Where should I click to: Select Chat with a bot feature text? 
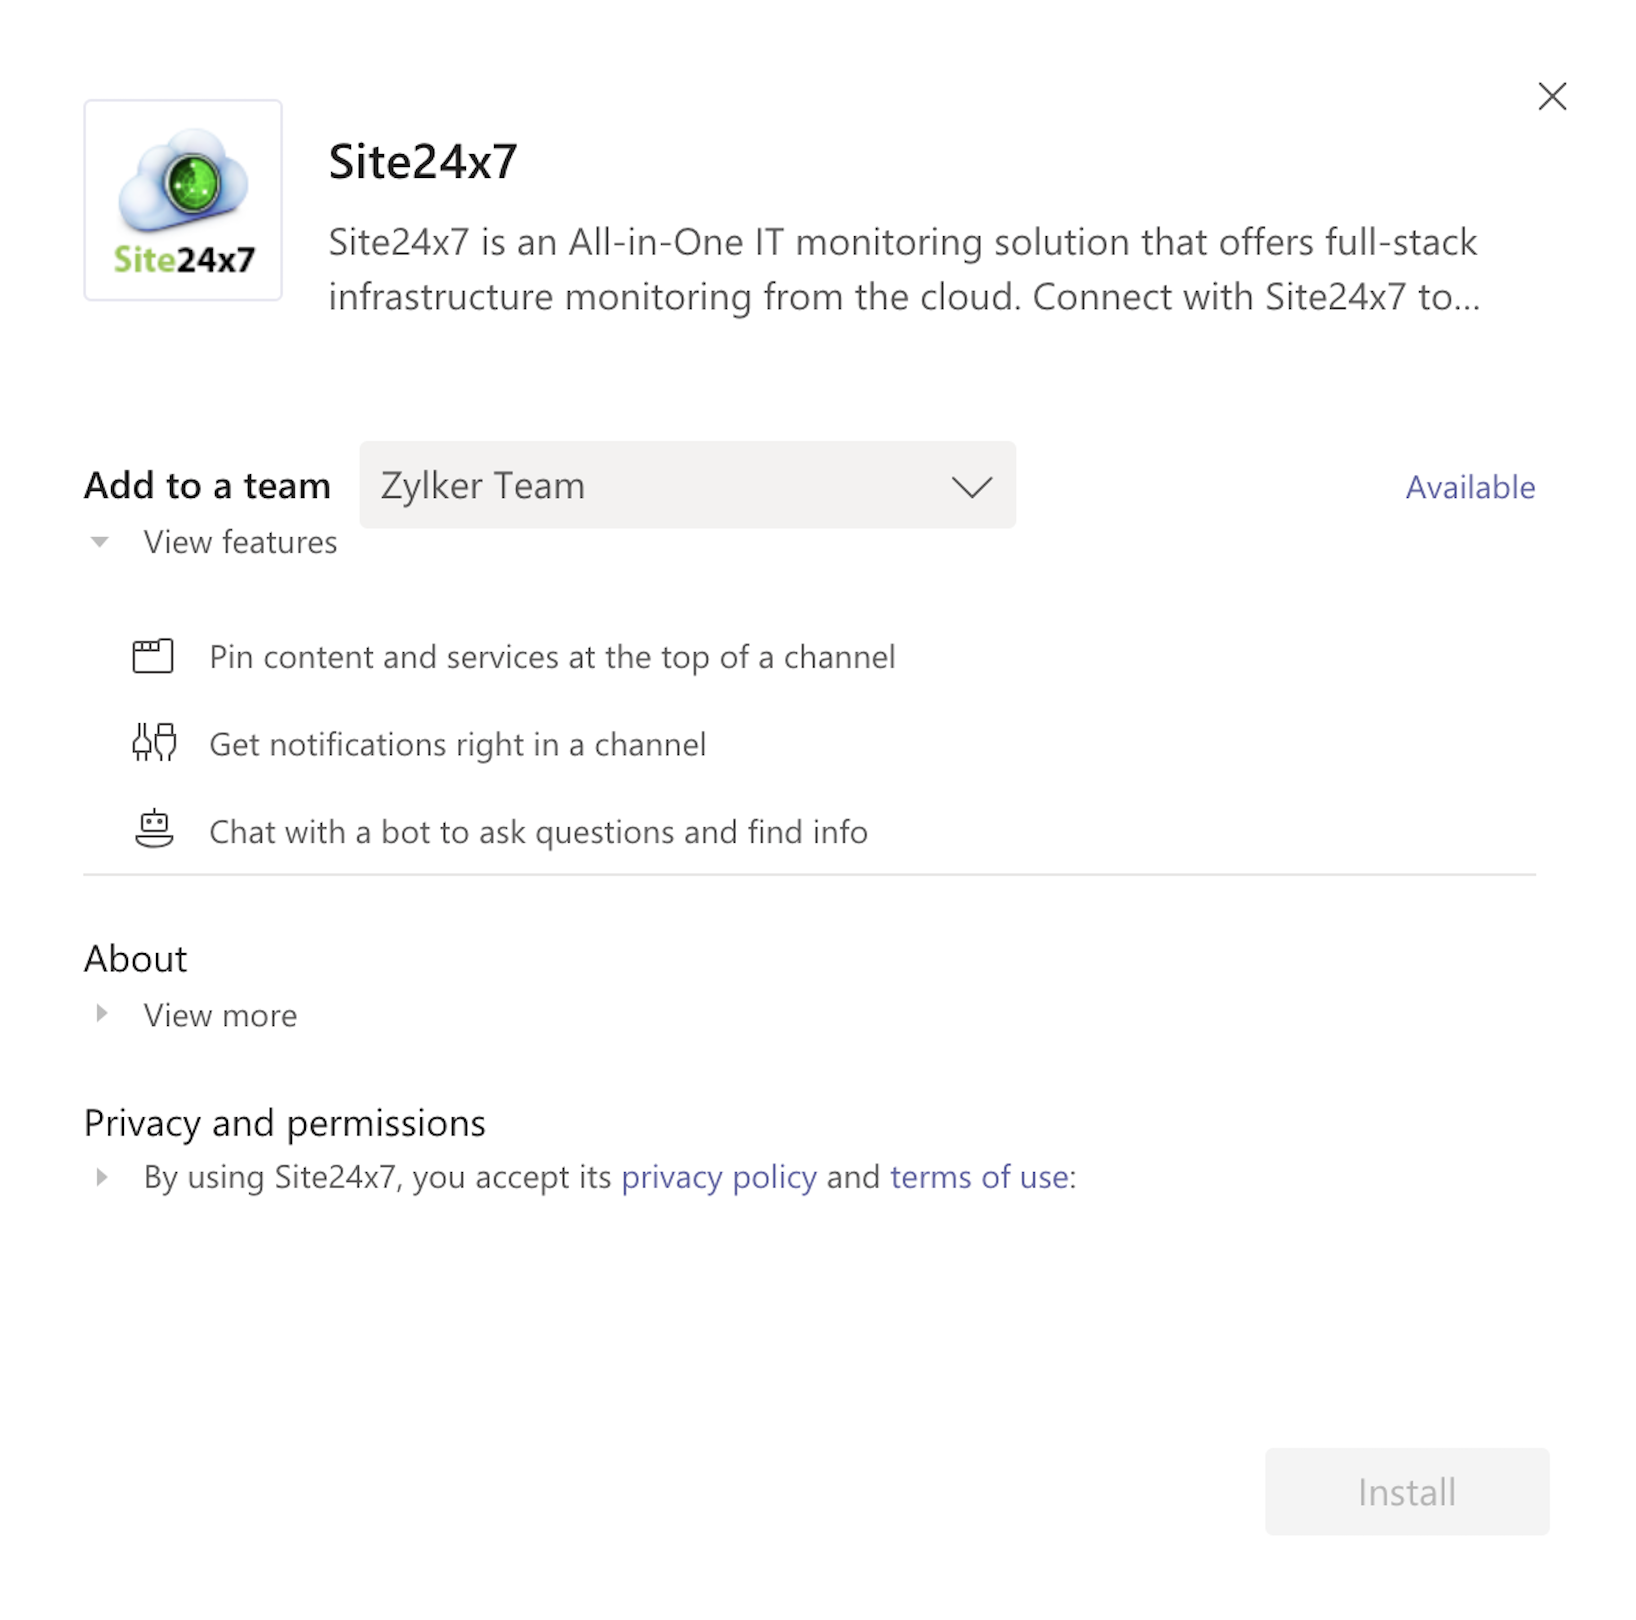coord(538,832)
